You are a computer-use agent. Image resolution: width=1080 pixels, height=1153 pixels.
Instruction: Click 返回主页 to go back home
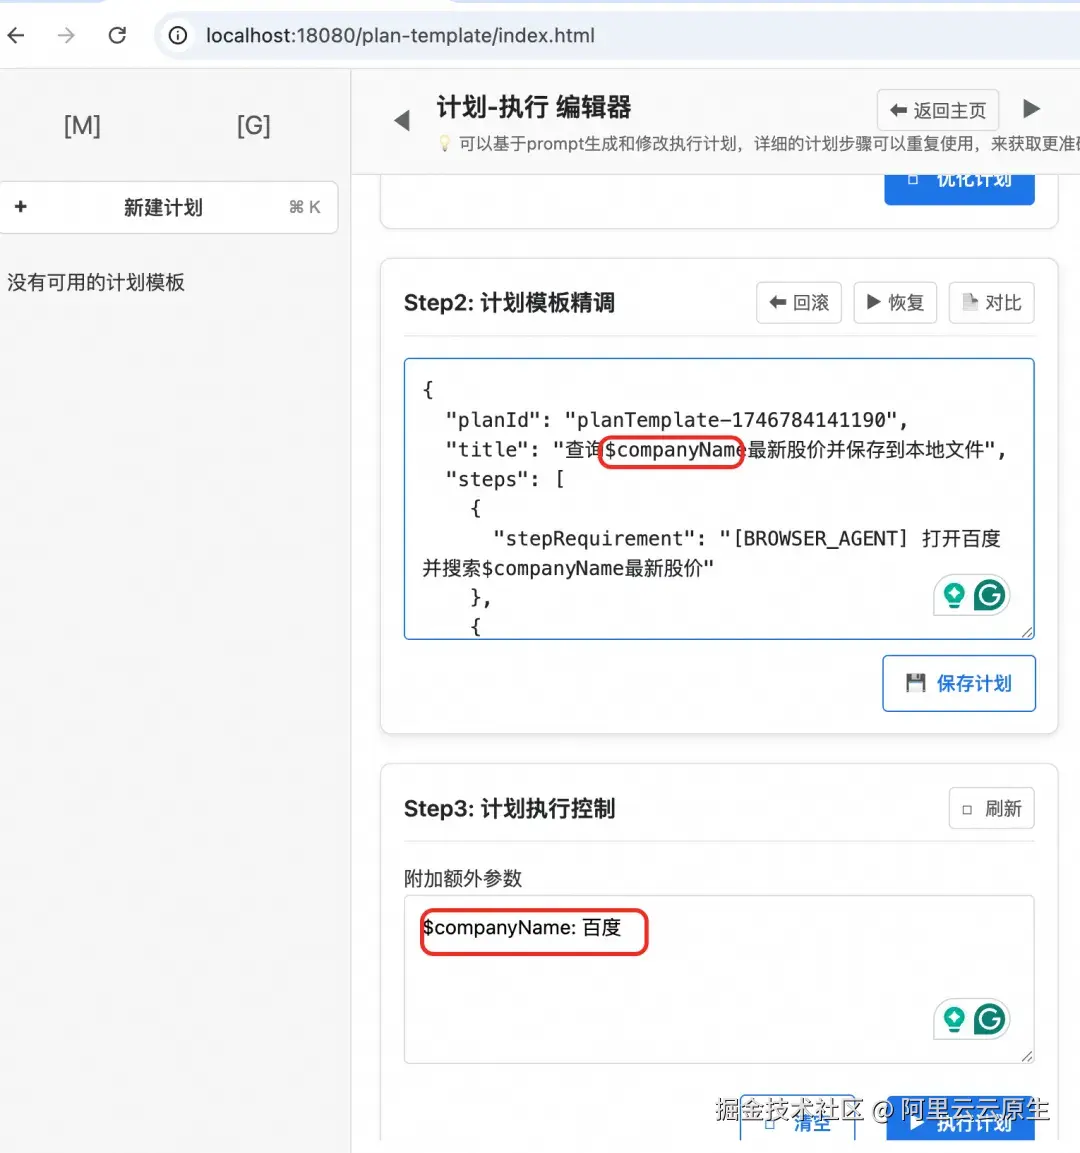click(x=937, y=110)
